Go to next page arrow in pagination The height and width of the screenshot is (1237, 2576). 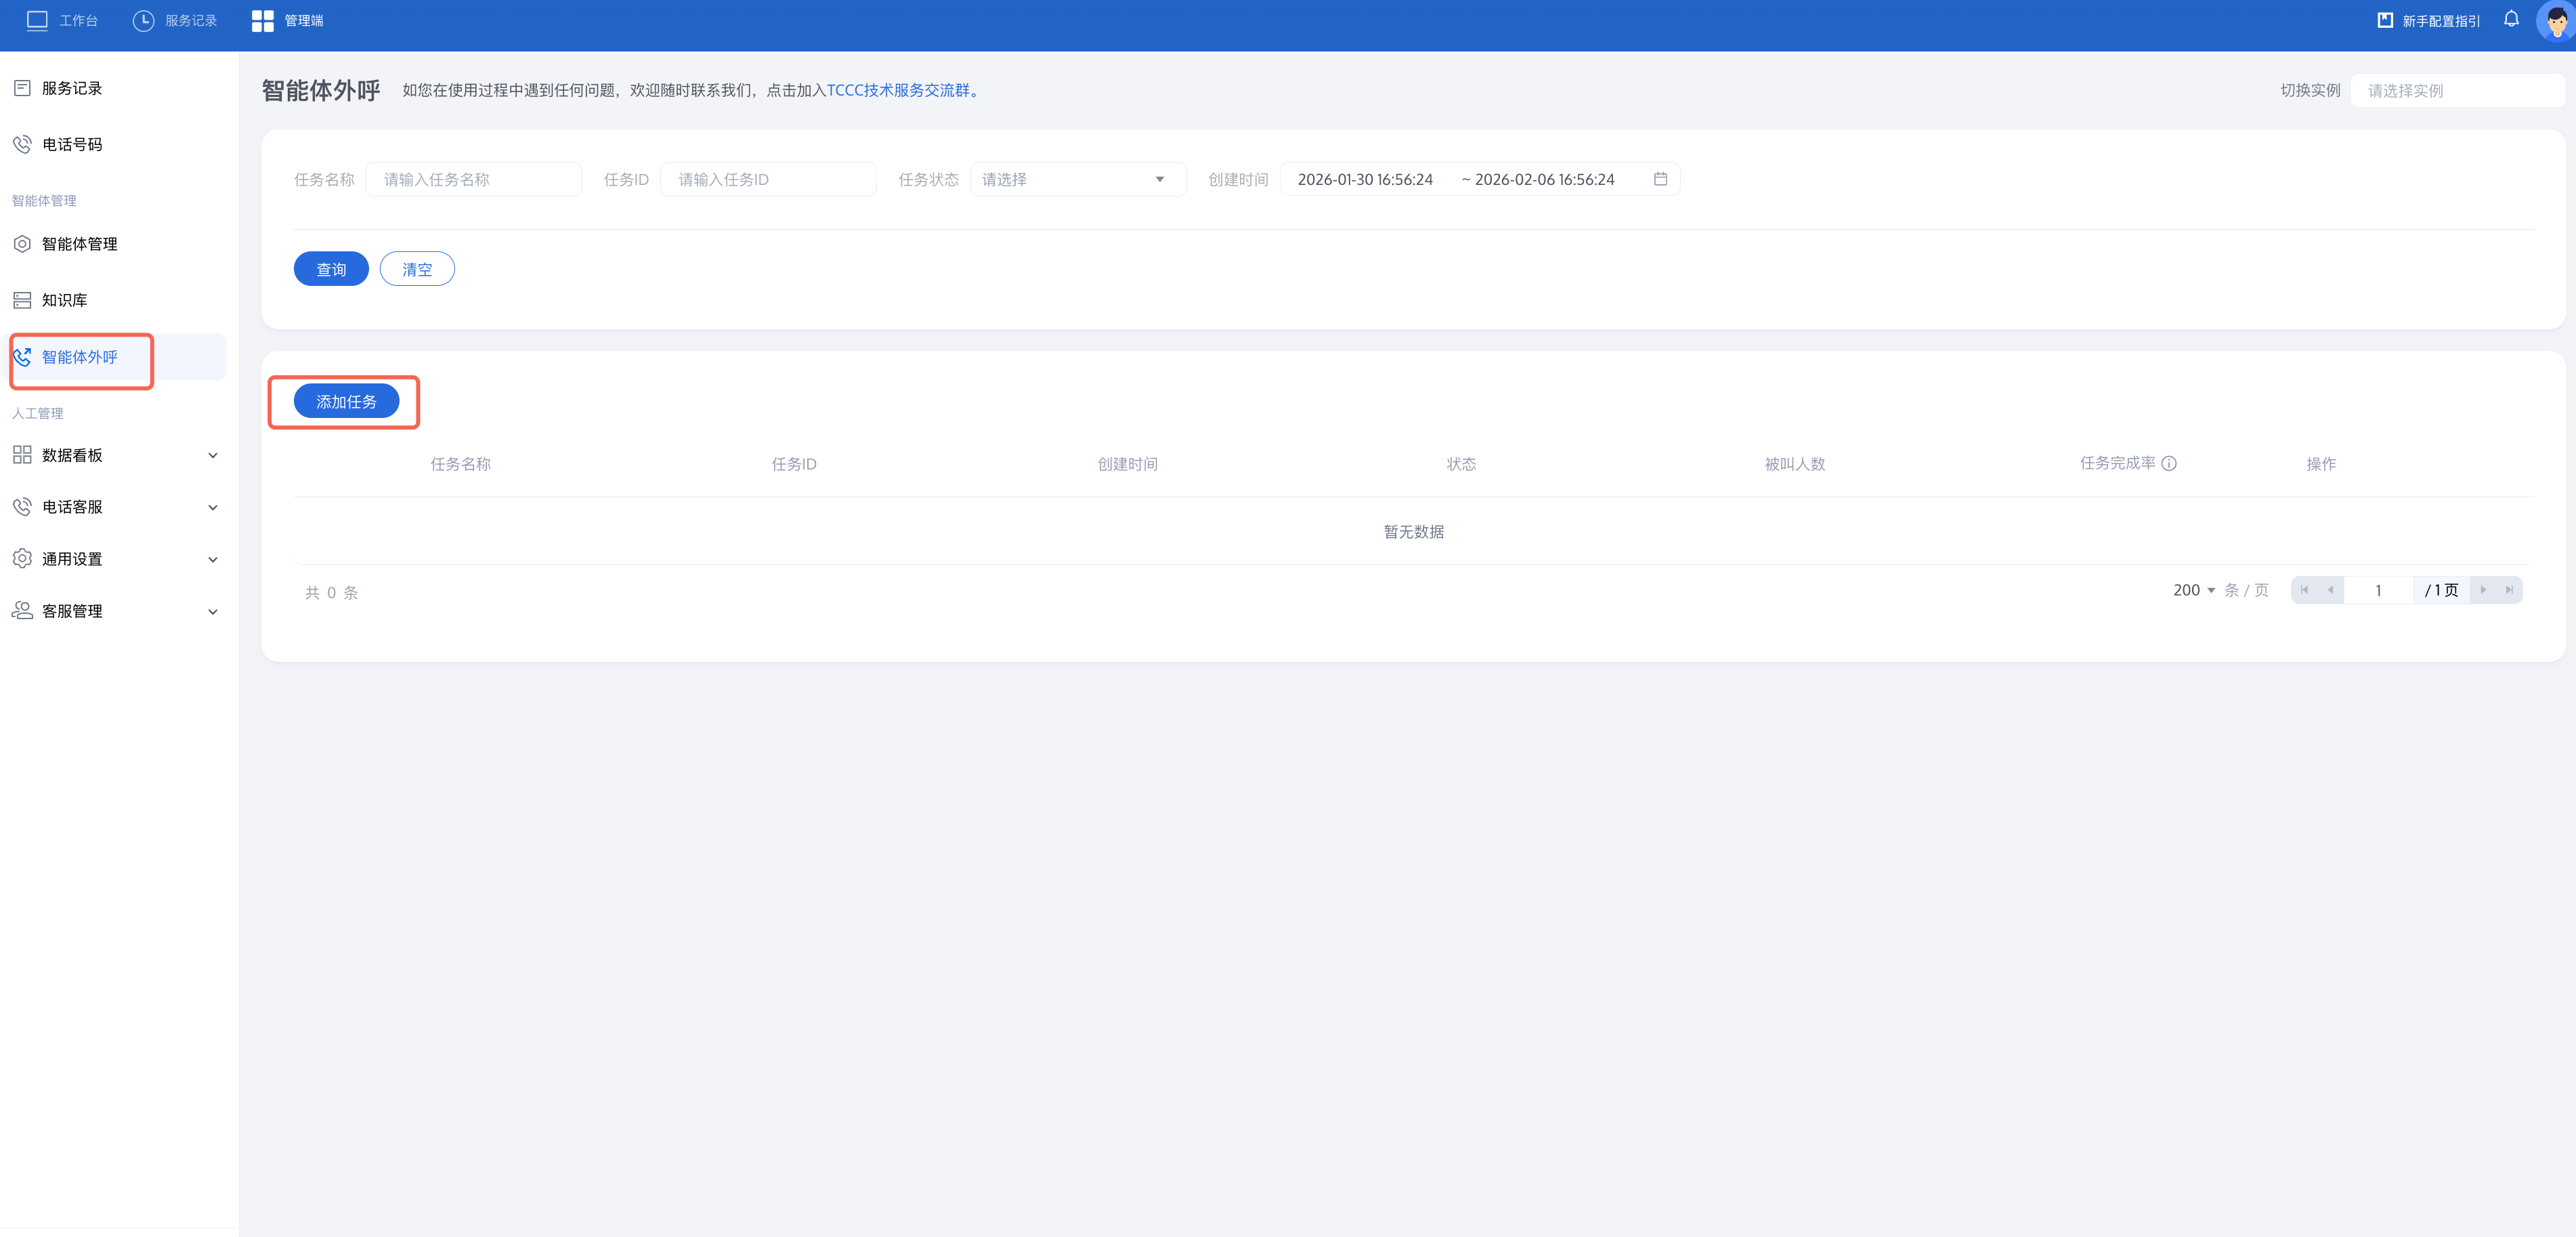point(2483,590)
